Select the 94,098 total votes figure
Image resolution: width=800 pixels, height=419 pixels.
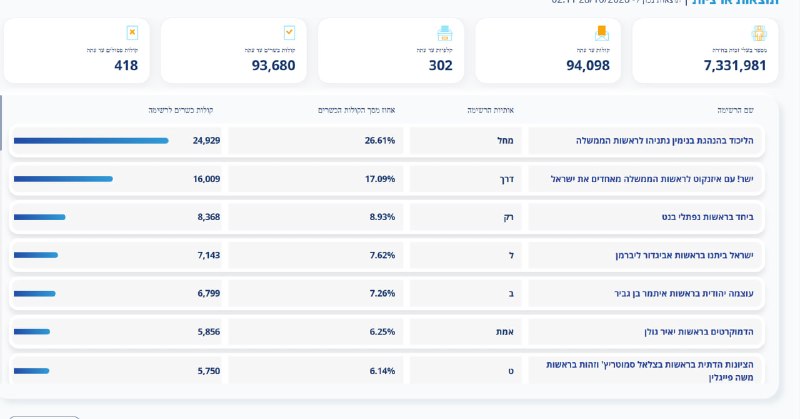click(588, 65)
